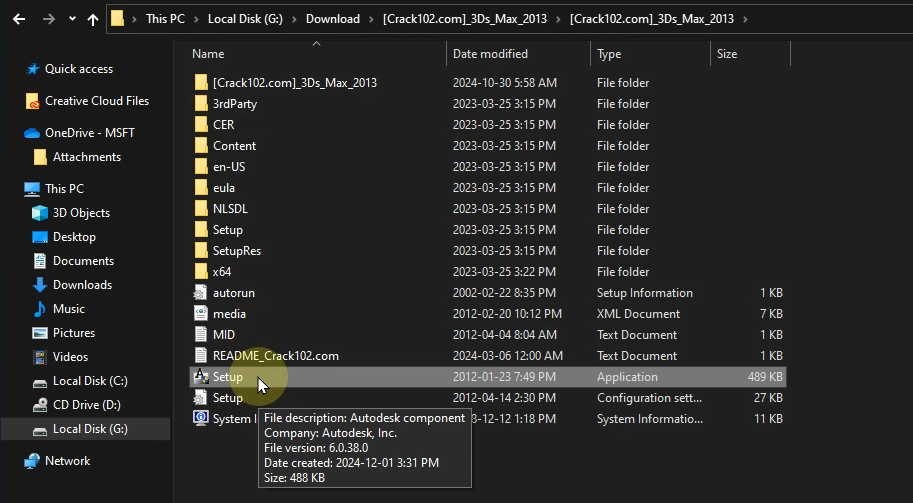Expand the chevron after This PC breadcrumb
Image resolution: width=913 pixels, height=503 pixels.
tap(196, 19)
